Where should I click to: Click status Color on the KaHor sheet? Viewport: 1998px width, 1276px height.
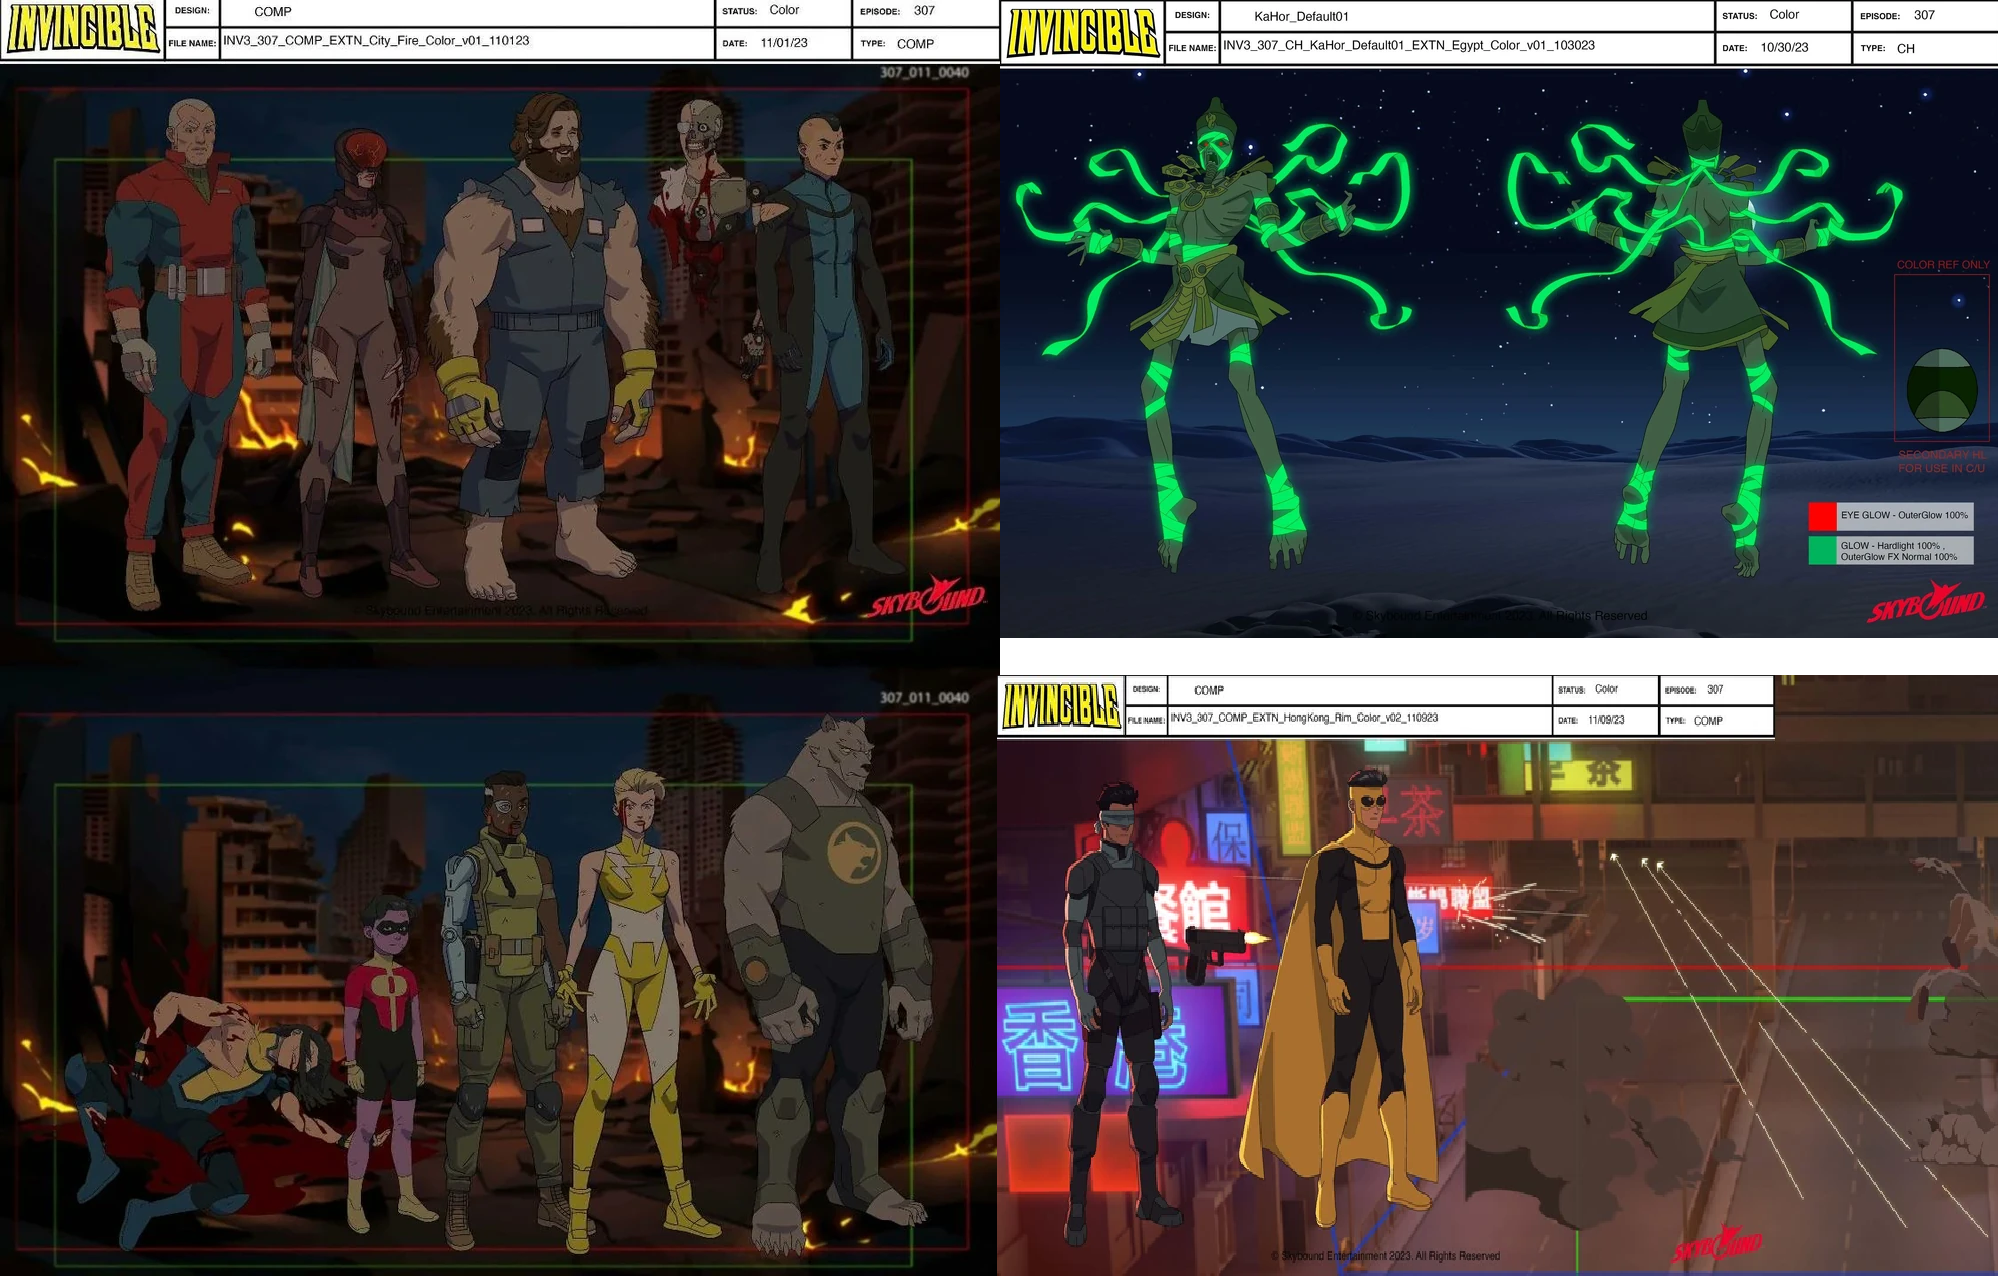pyautogui.click(x=1784, y=15)
